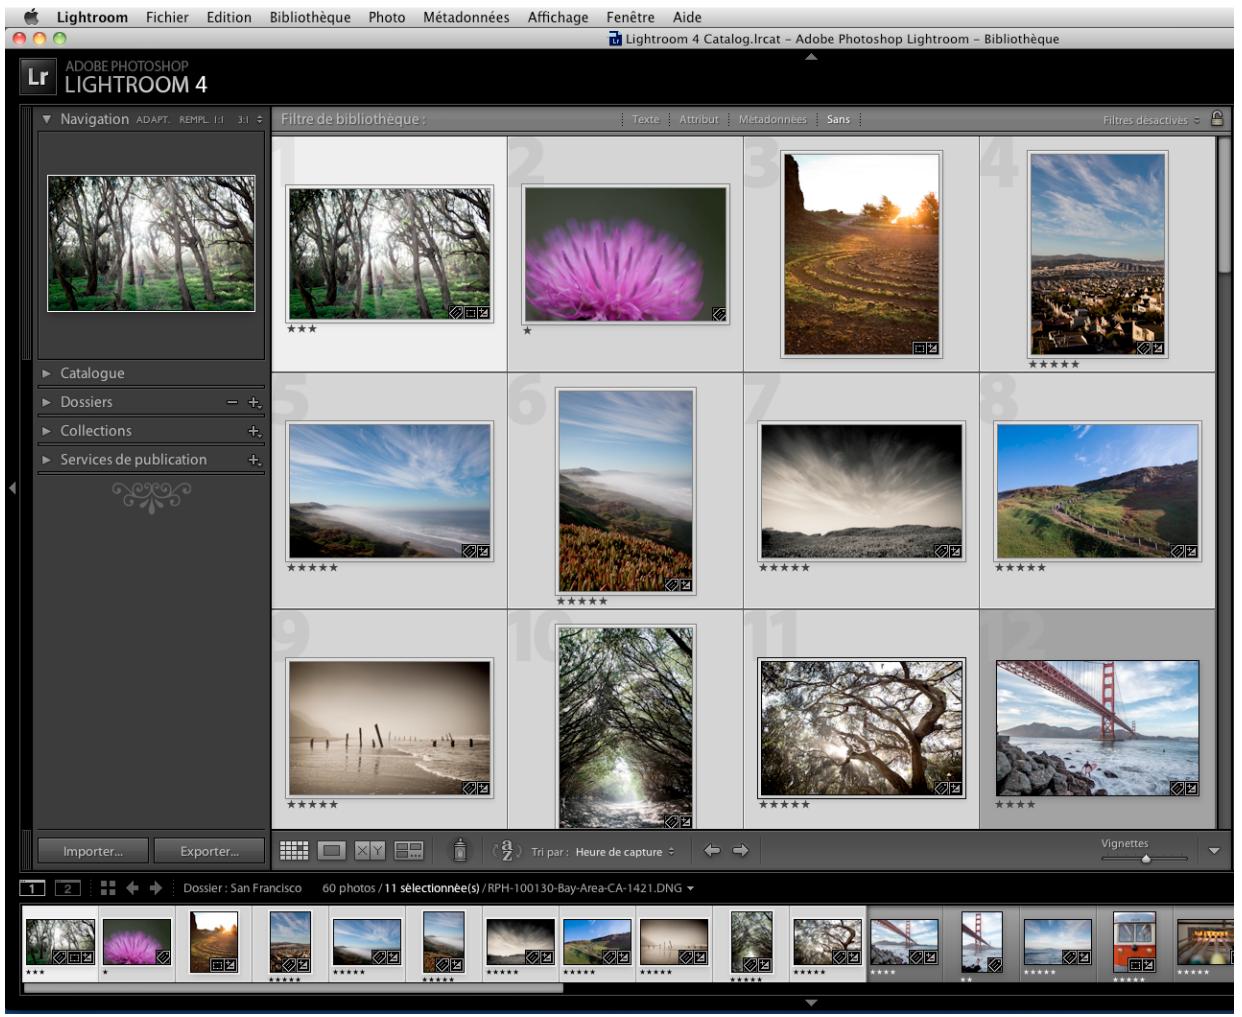
Task: Click crop badge on the sunset labyrinth photo
Action: pos(919,348)
